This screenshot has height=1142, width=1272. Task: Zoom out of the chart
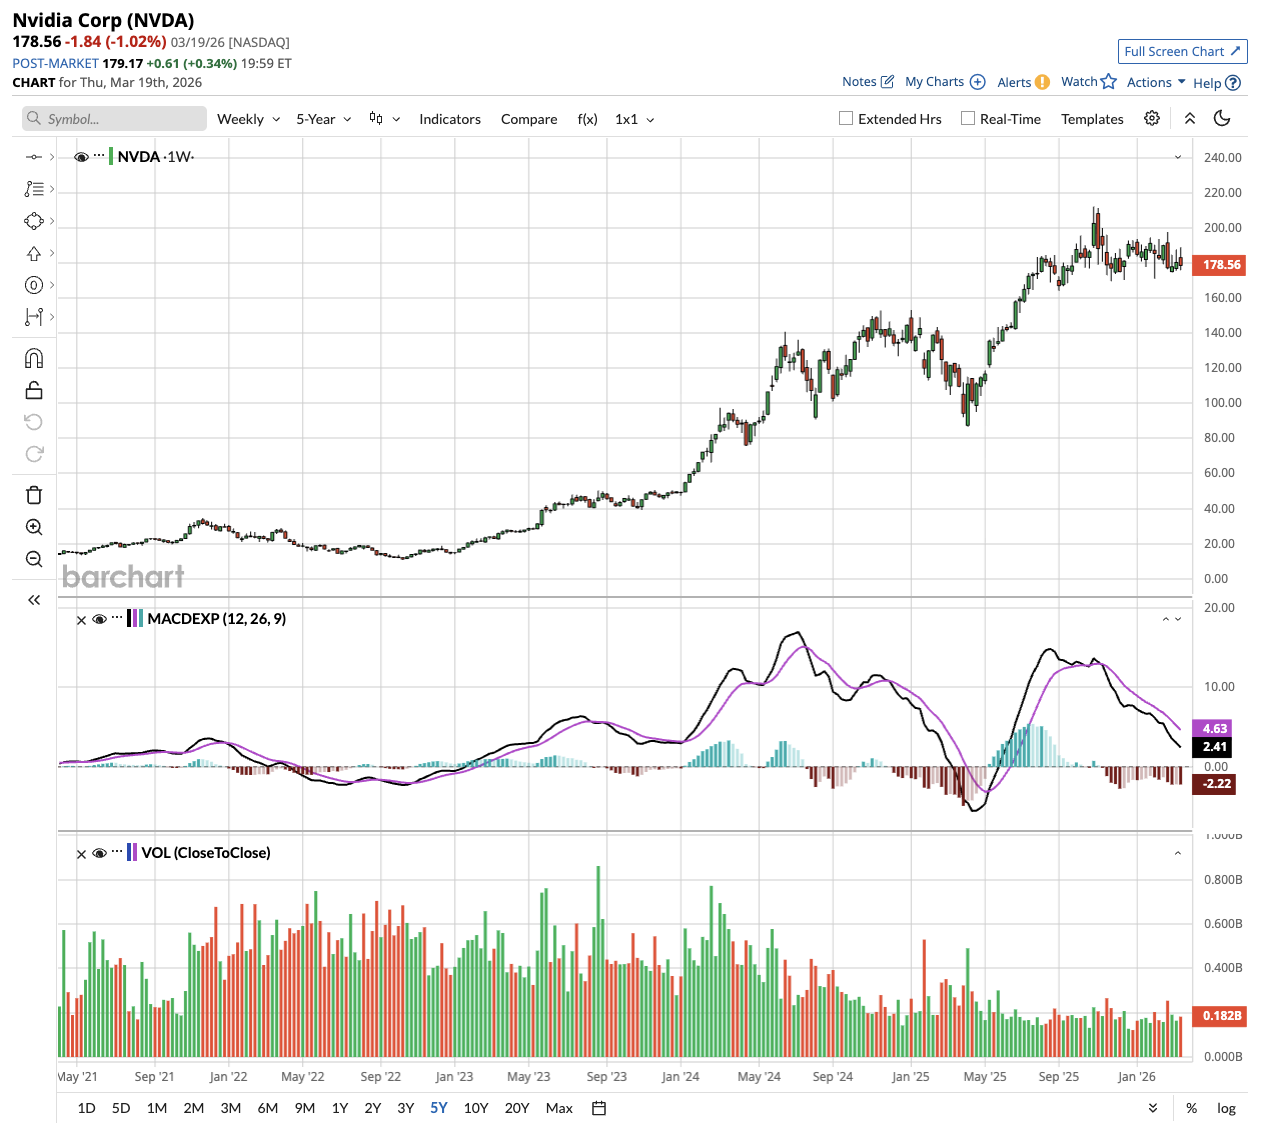[34, 559]
